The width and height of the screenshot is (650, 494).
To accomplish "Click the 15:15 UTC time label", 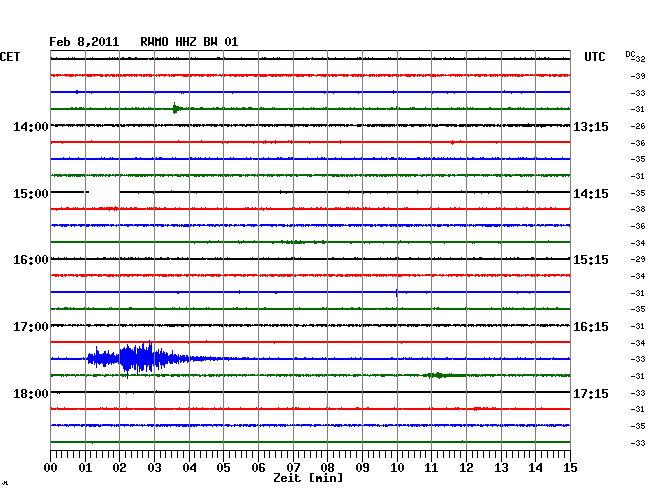I will [591, 260].
